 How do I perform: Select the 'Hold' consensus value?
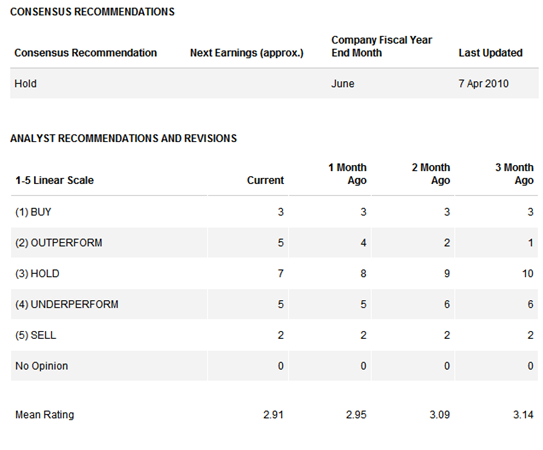(x=25, y=83)
